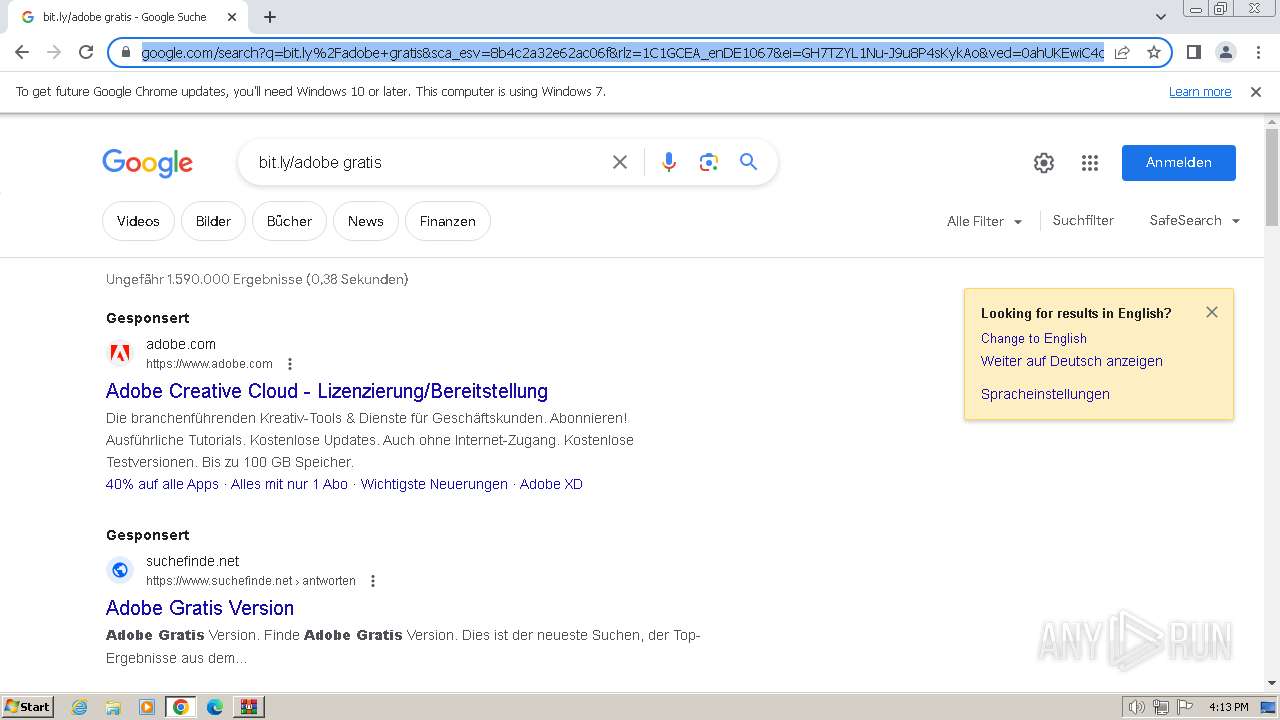The width and height of the screenshot is (1280, 720).
Task: Start voice search with the microphone icon
Action: pyautogui.click(x=669, y=162)
